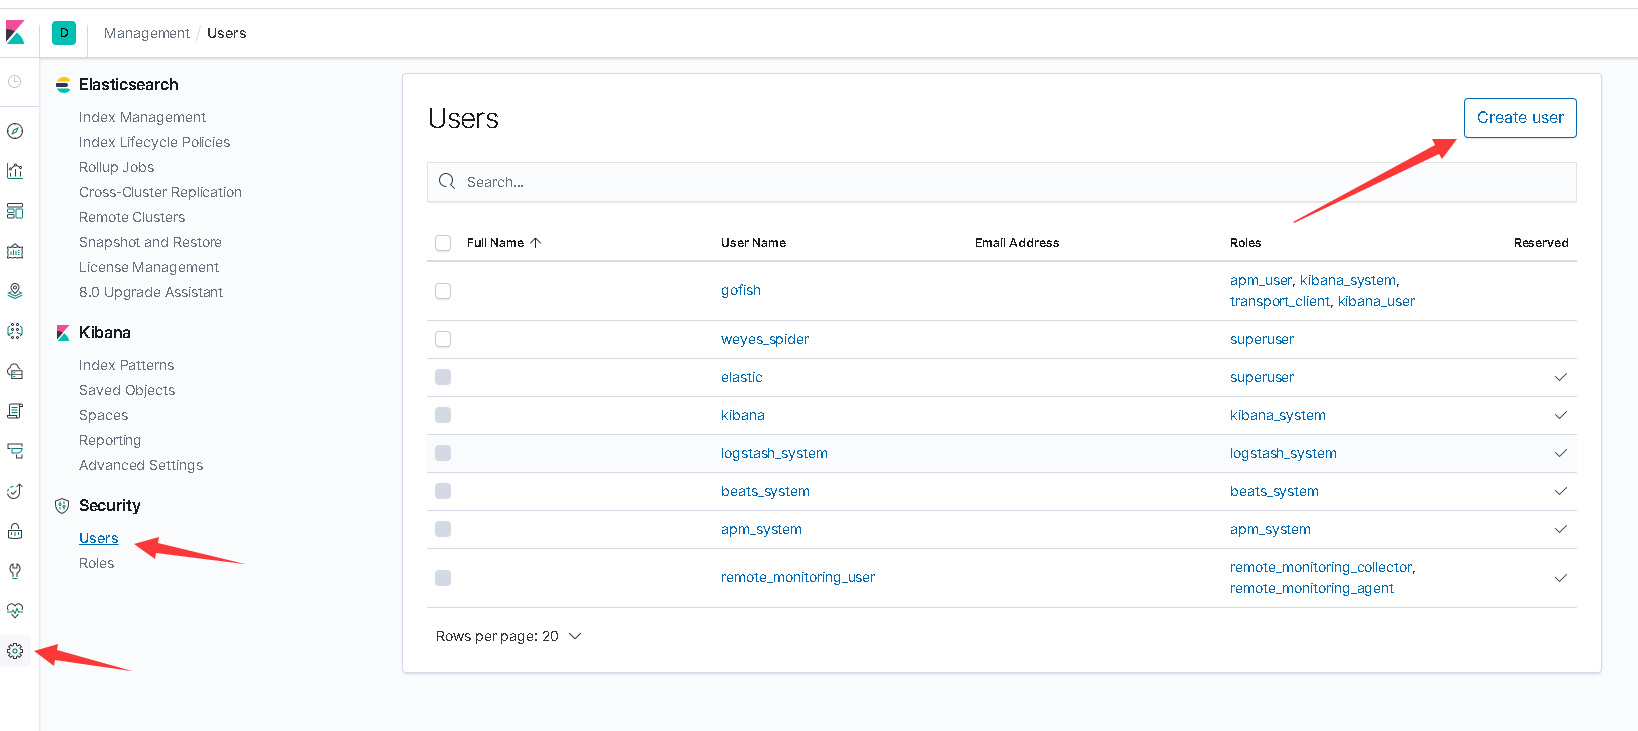Click the transport_client role link
The width and height of the screenshot is (1638, 731).
tap(1280, 301)
